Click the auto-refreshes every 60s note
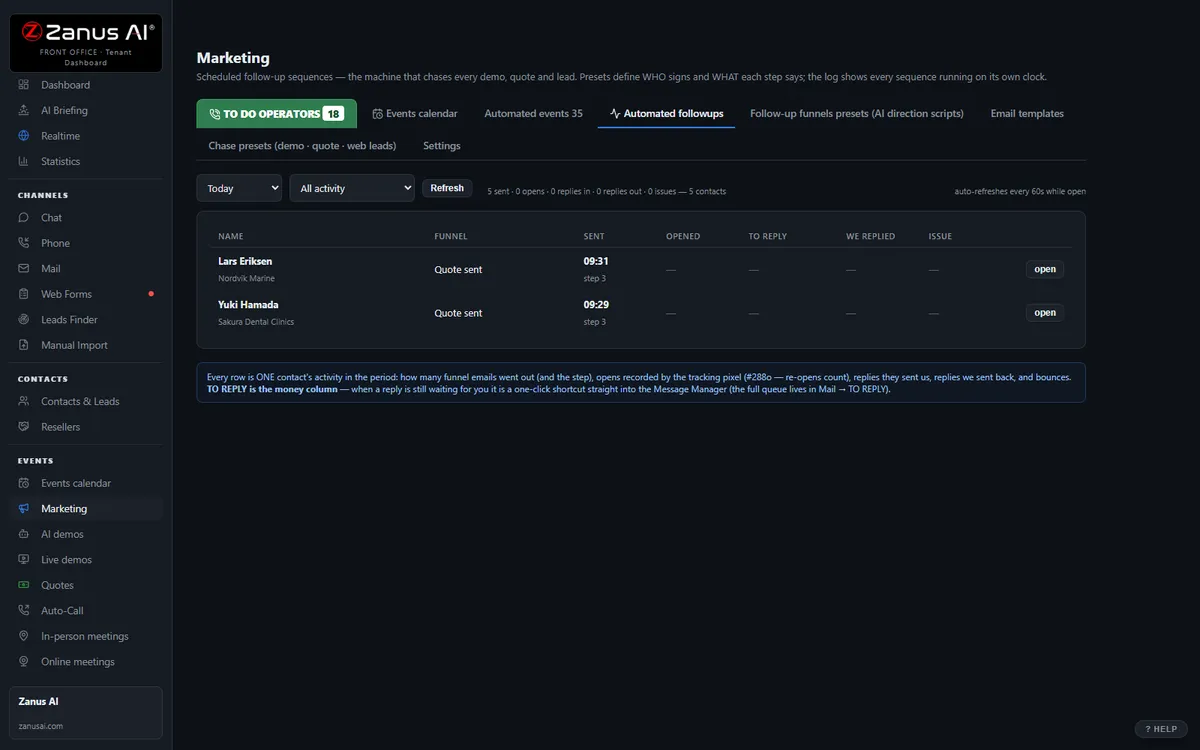 click(x=1020, y=191)
